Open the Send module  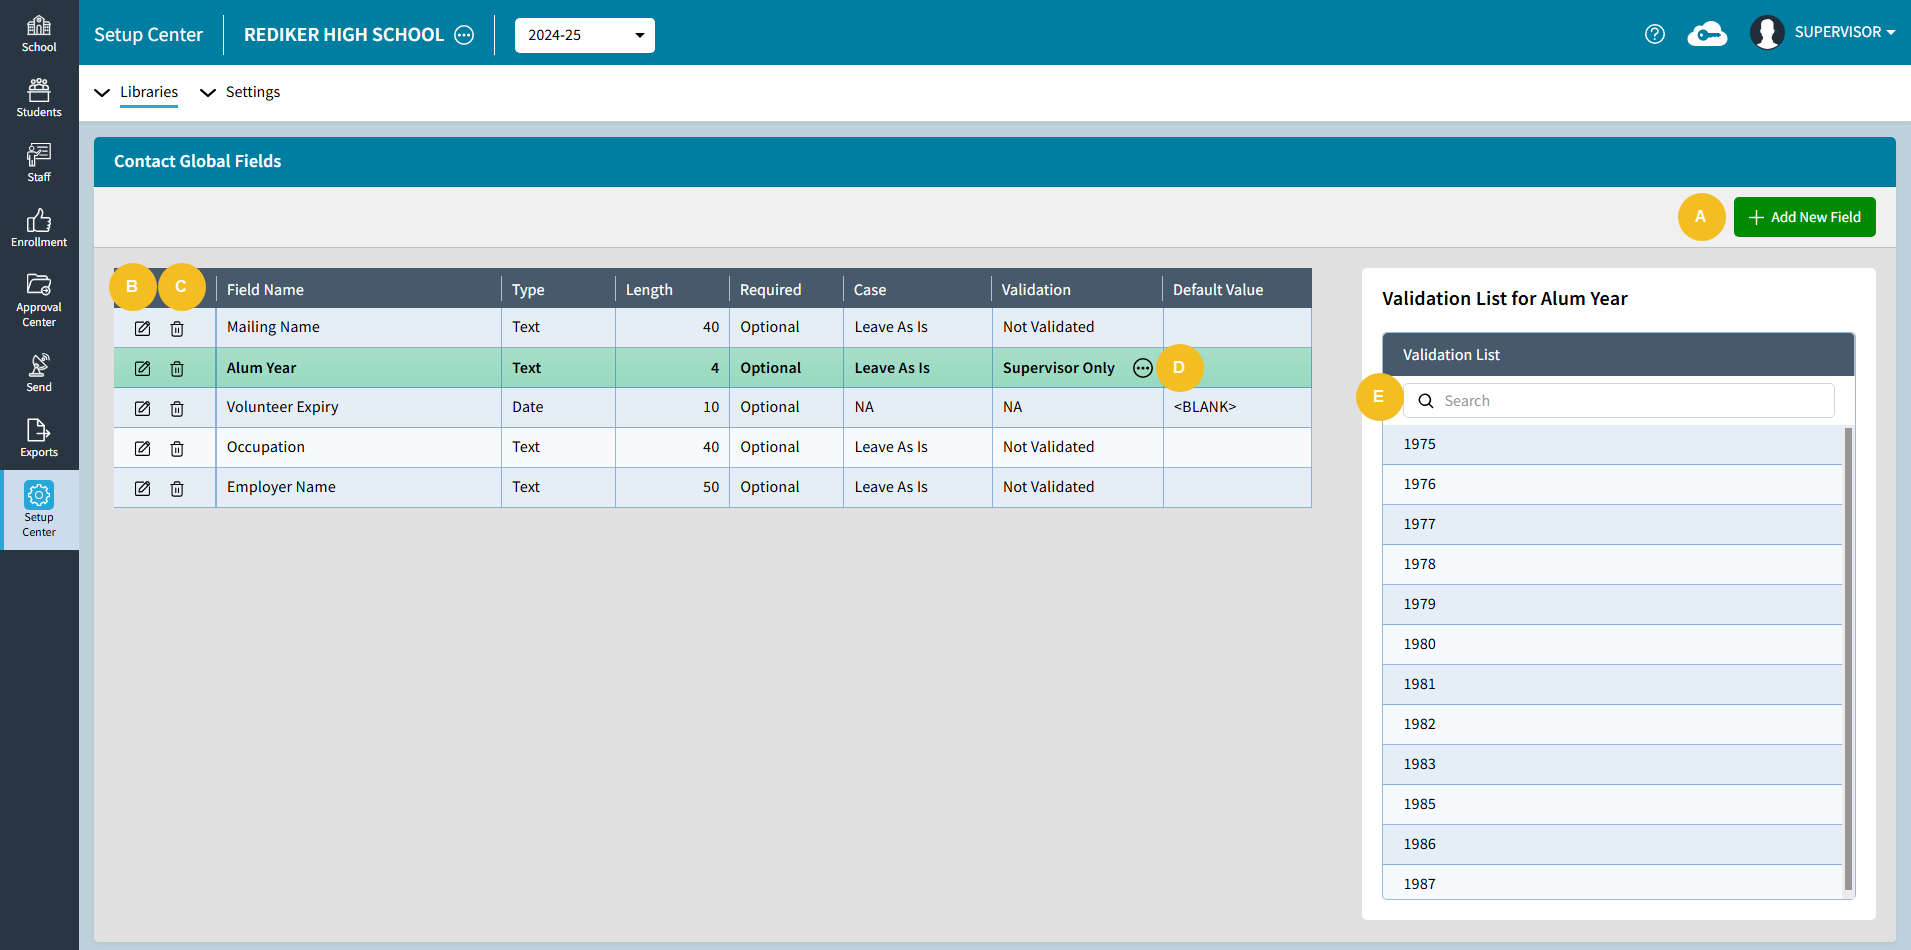tap(39, 373)
